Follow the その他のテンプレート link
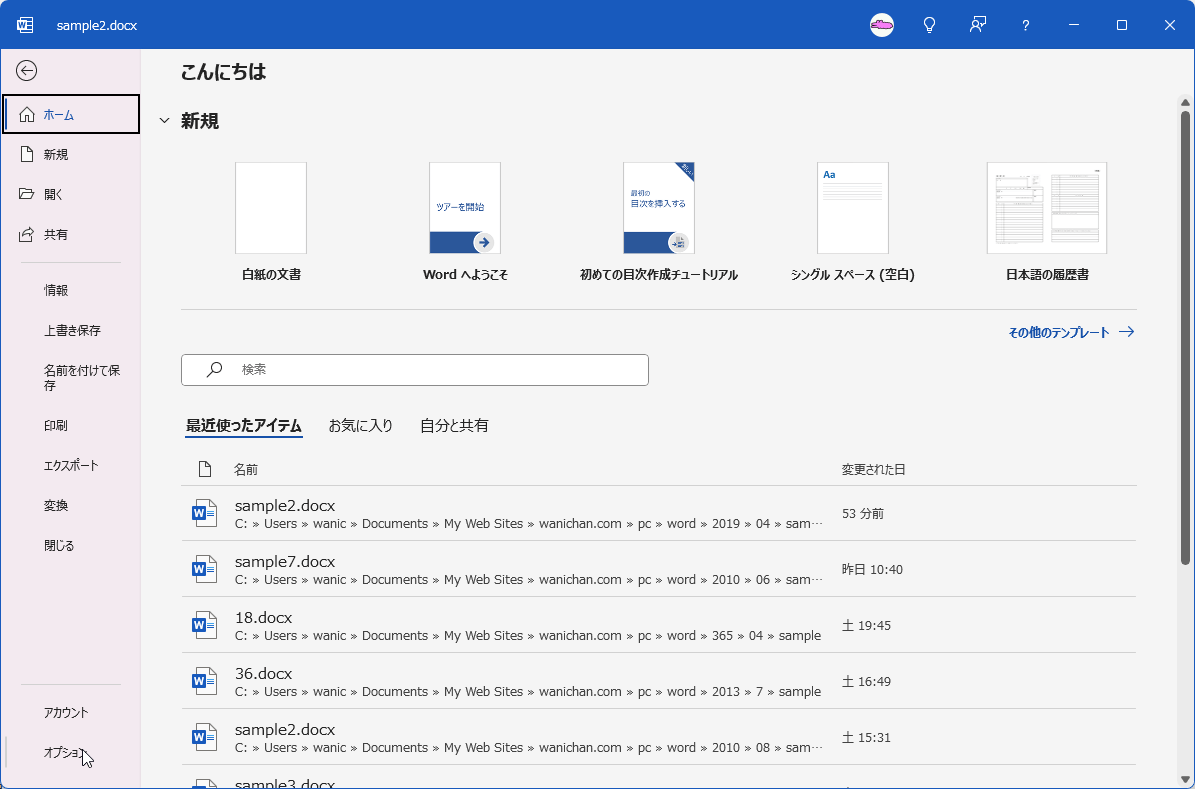The image size is (1195, 789). click(x=1071, y=332)
